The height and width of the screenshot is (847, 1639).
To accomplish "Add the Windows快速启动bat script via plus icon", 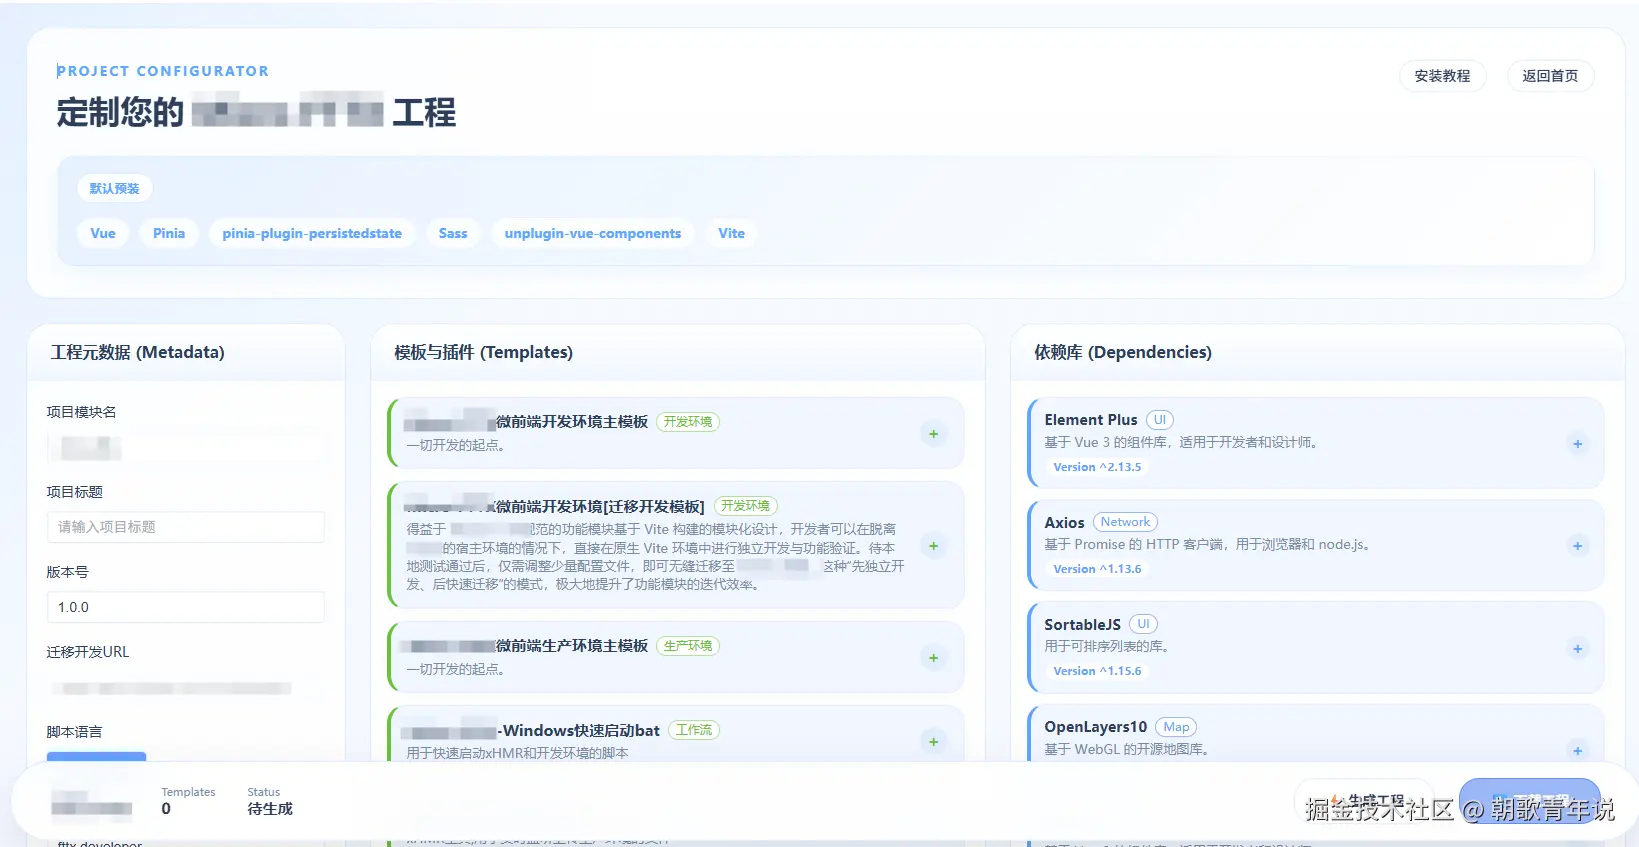I will pyautogui.click(x=933, y=742).
